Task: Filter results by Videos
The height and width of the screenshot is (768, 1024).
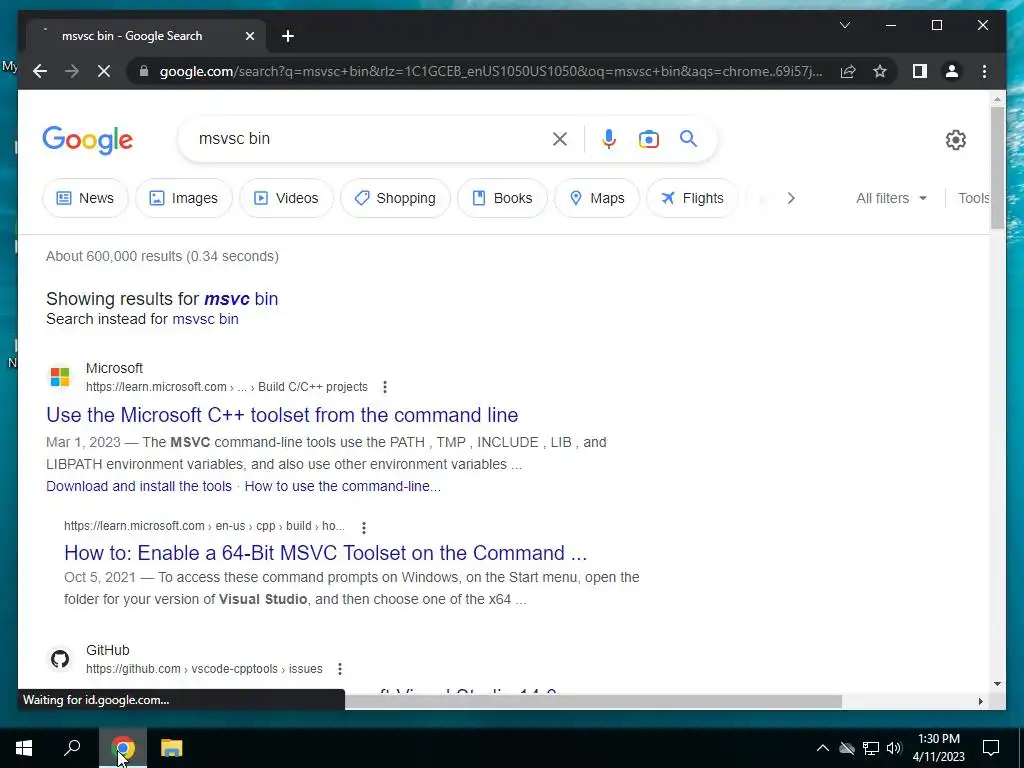Action: click(286, 198)
